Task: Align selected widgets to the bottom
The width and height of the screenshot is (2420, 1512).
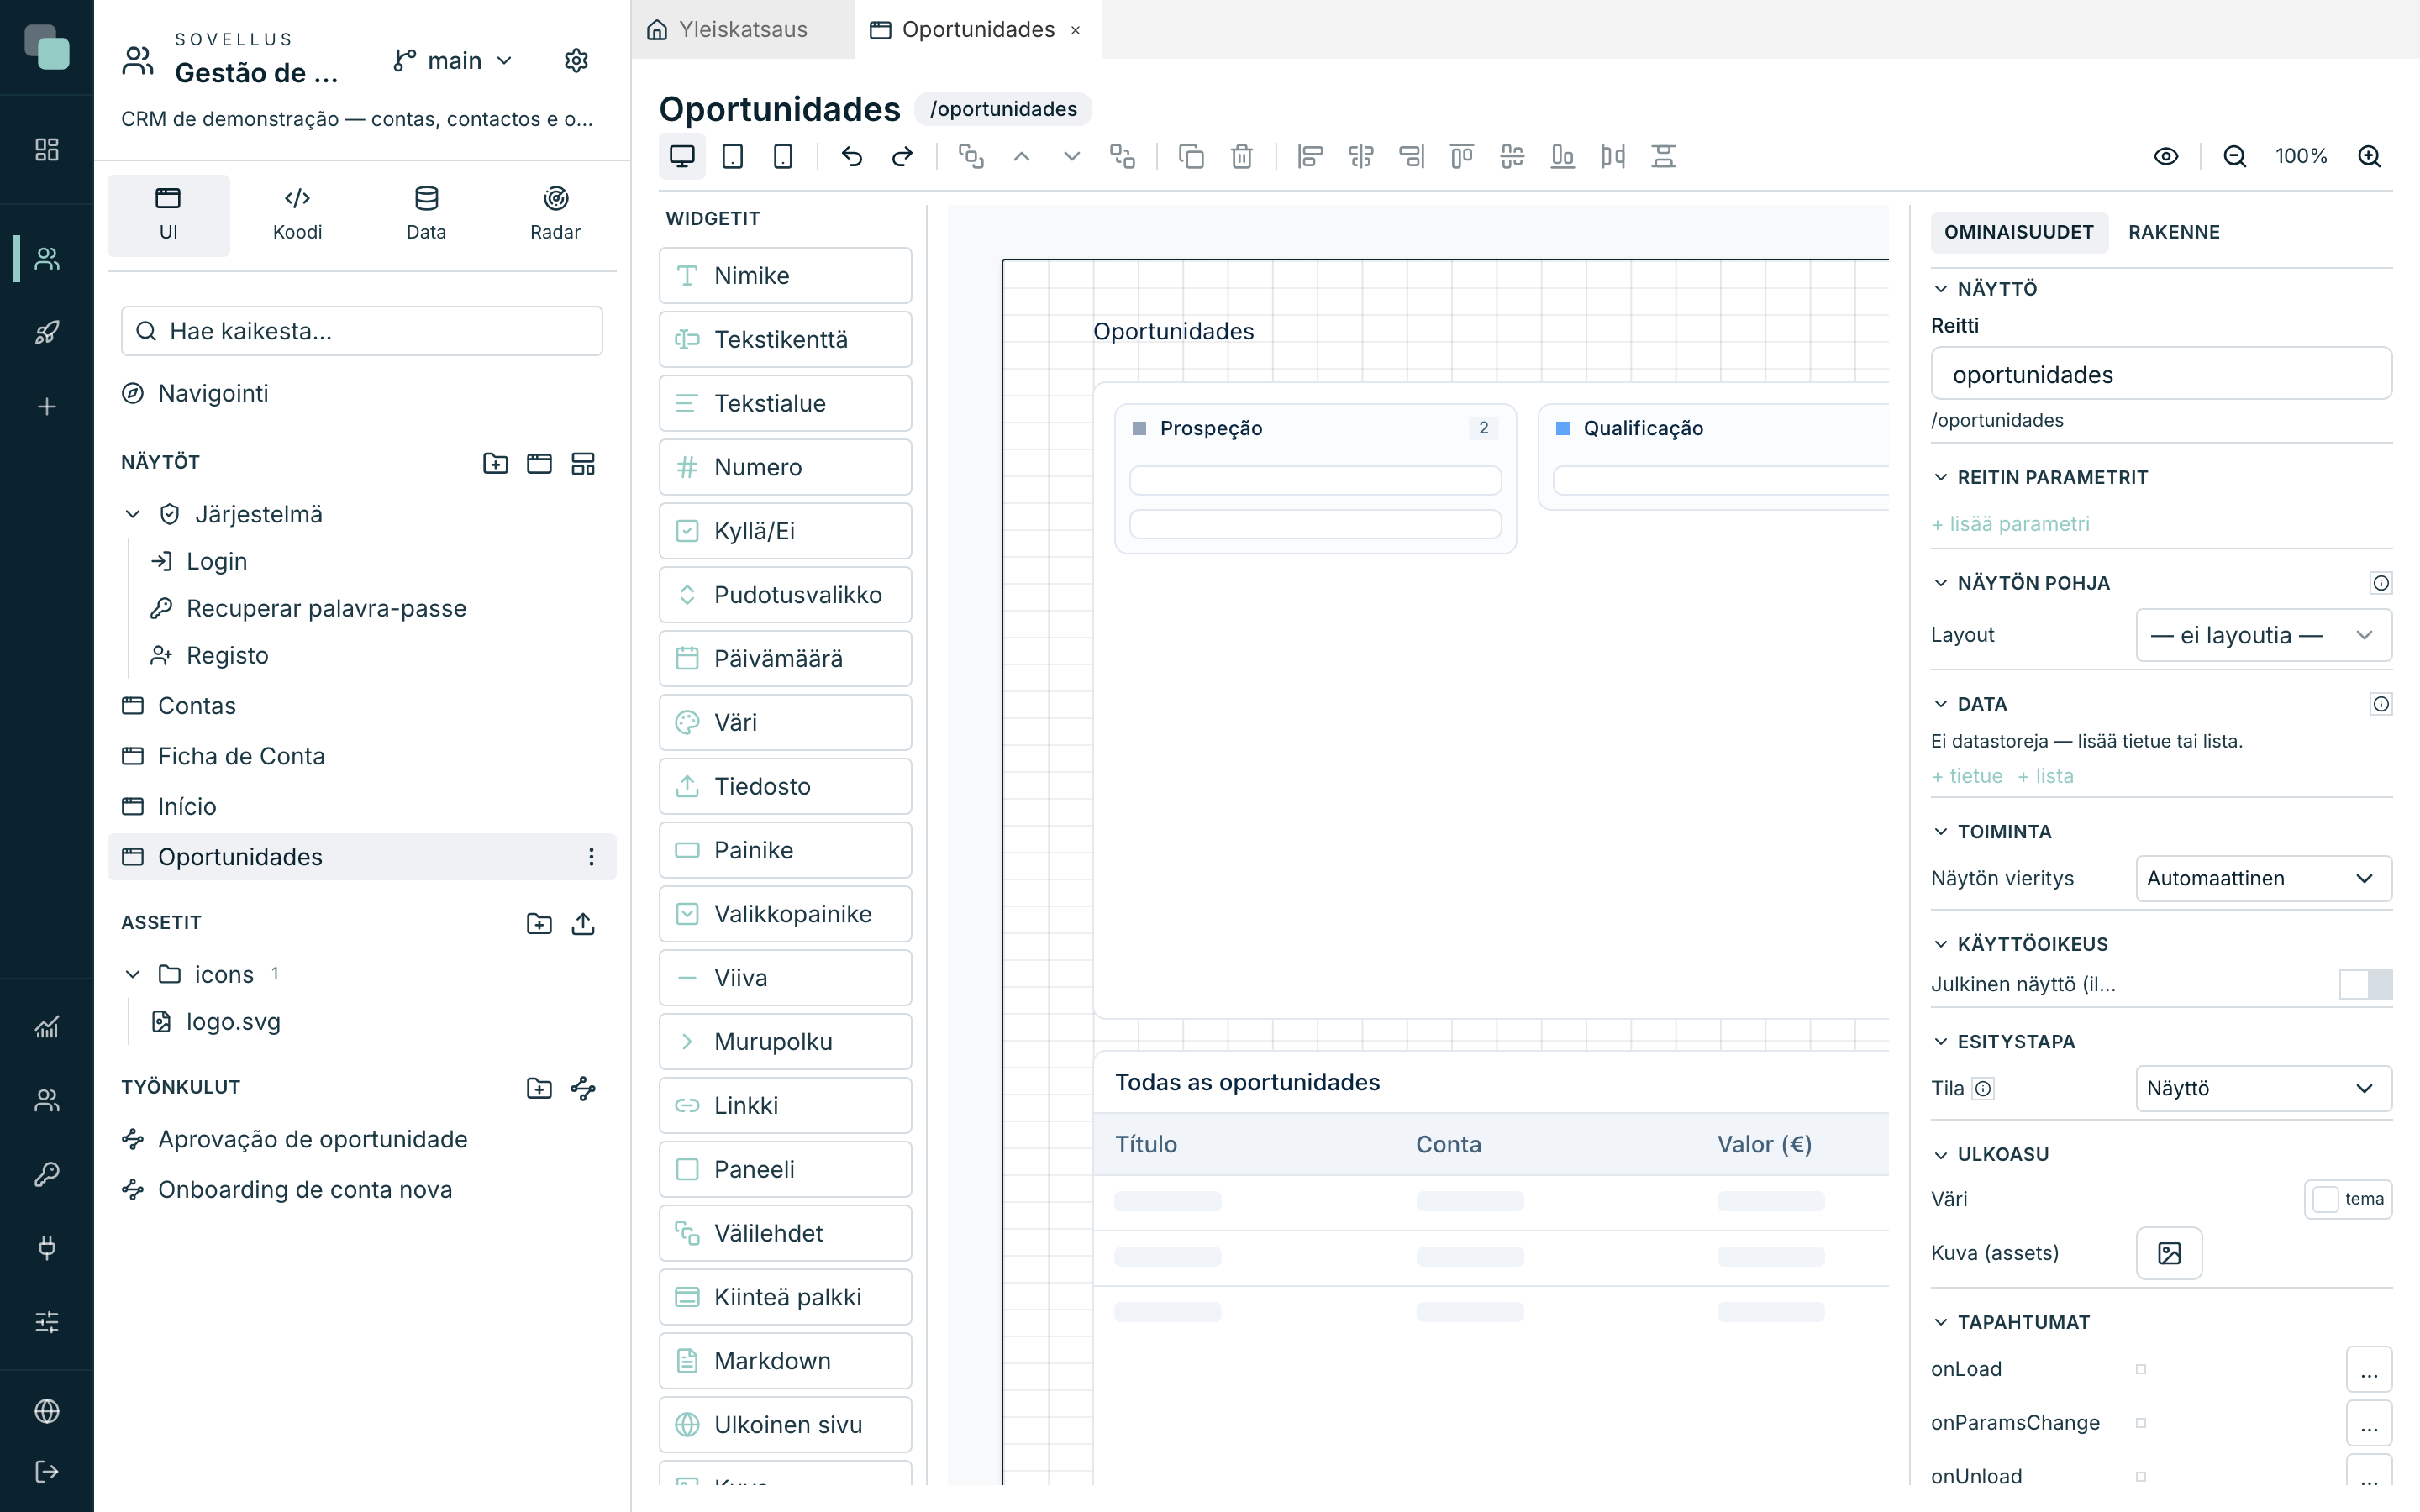Action: (1562, 156)
